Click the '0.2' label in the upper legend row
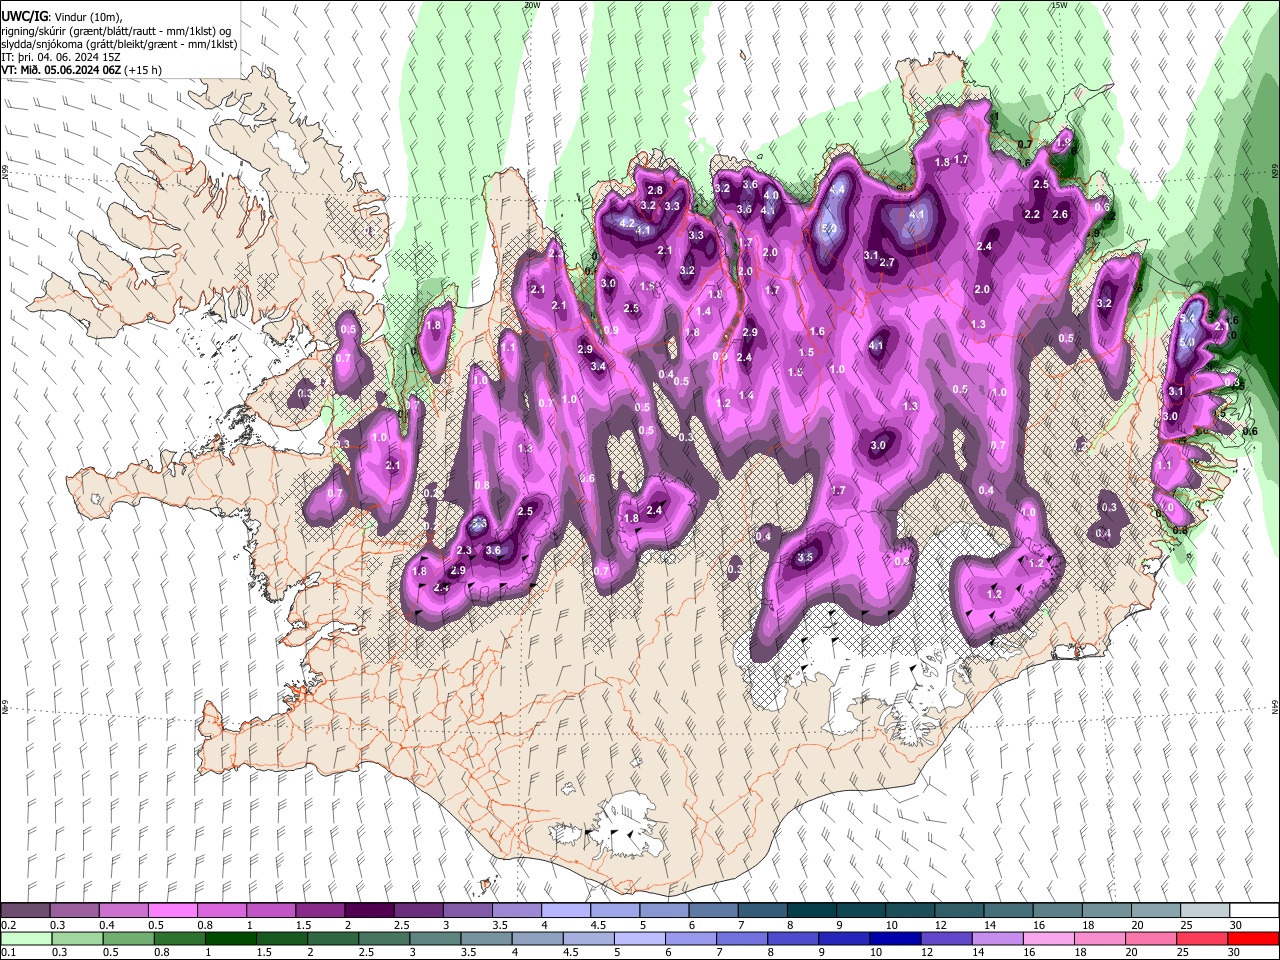Image resolution: width=1280 pixels, height=960 pixels. [x=9, y=925]
